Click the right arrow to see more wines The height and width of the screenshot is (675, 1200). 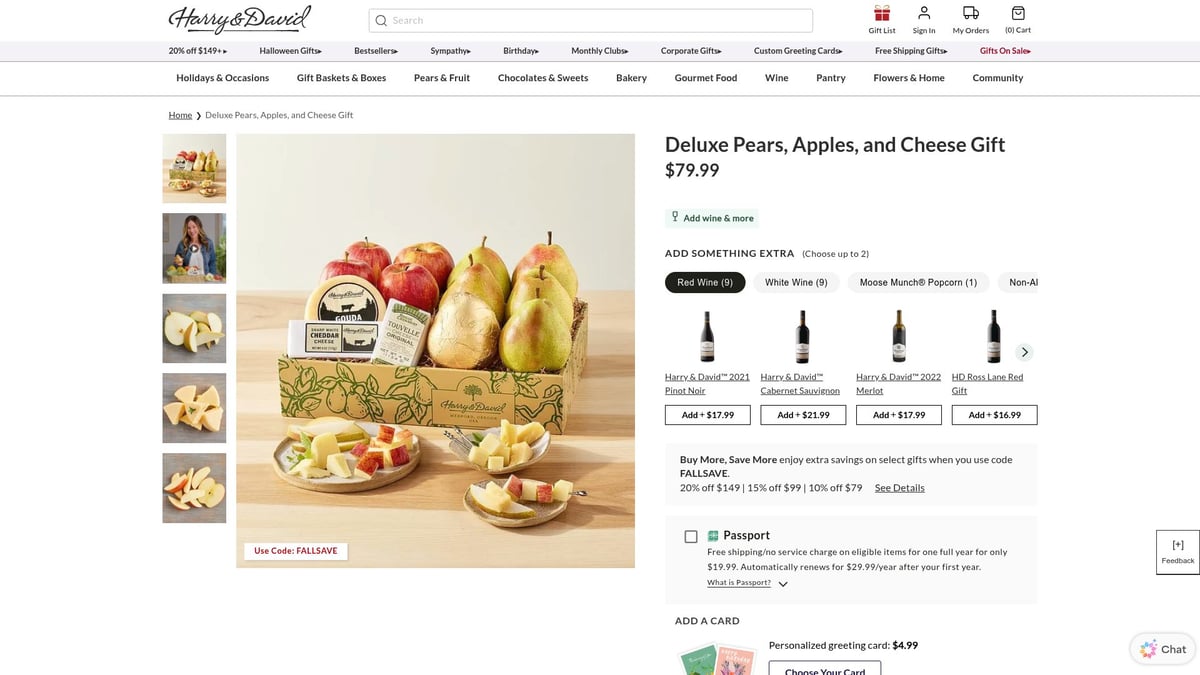1024,352
